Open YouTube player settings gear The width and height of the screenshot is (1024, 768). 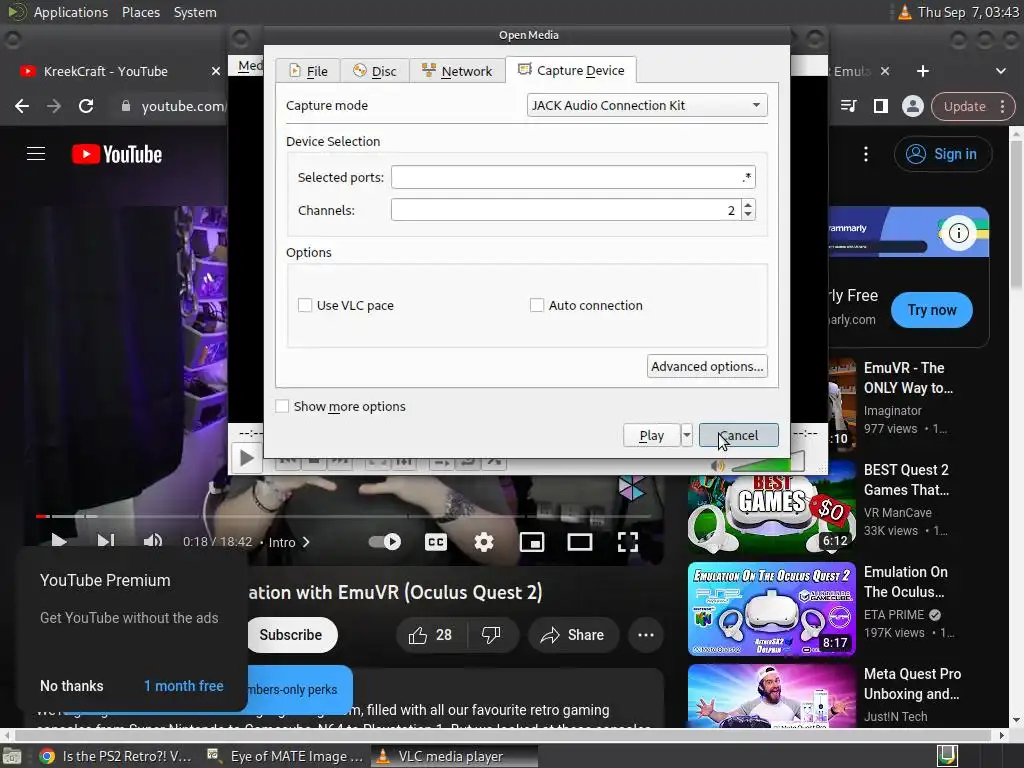pos(484,542)
